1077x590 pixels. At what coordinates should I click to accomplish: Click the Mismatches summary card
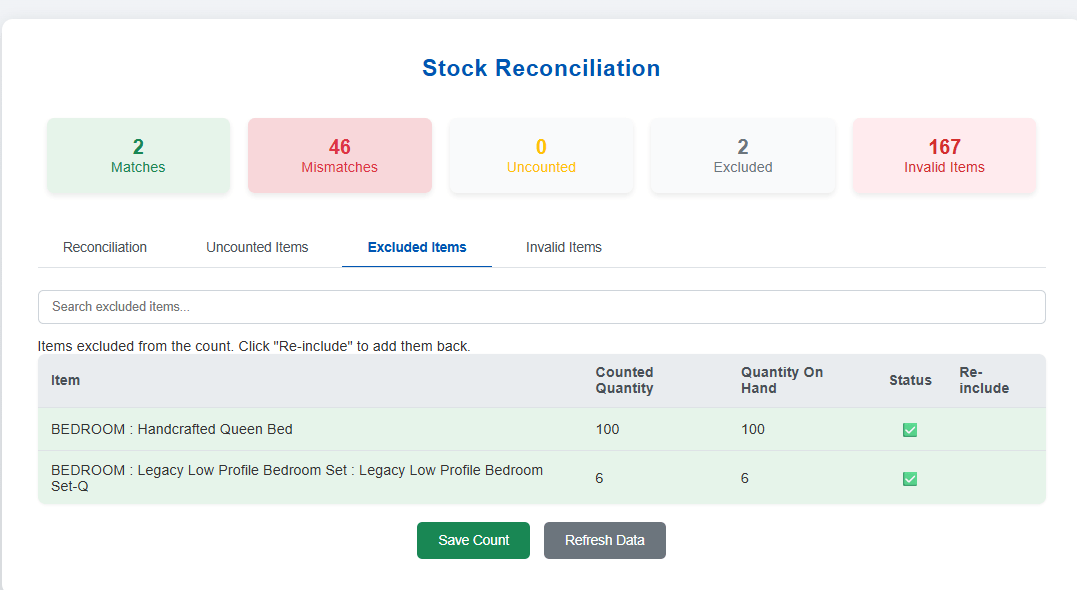coord(340,156)
